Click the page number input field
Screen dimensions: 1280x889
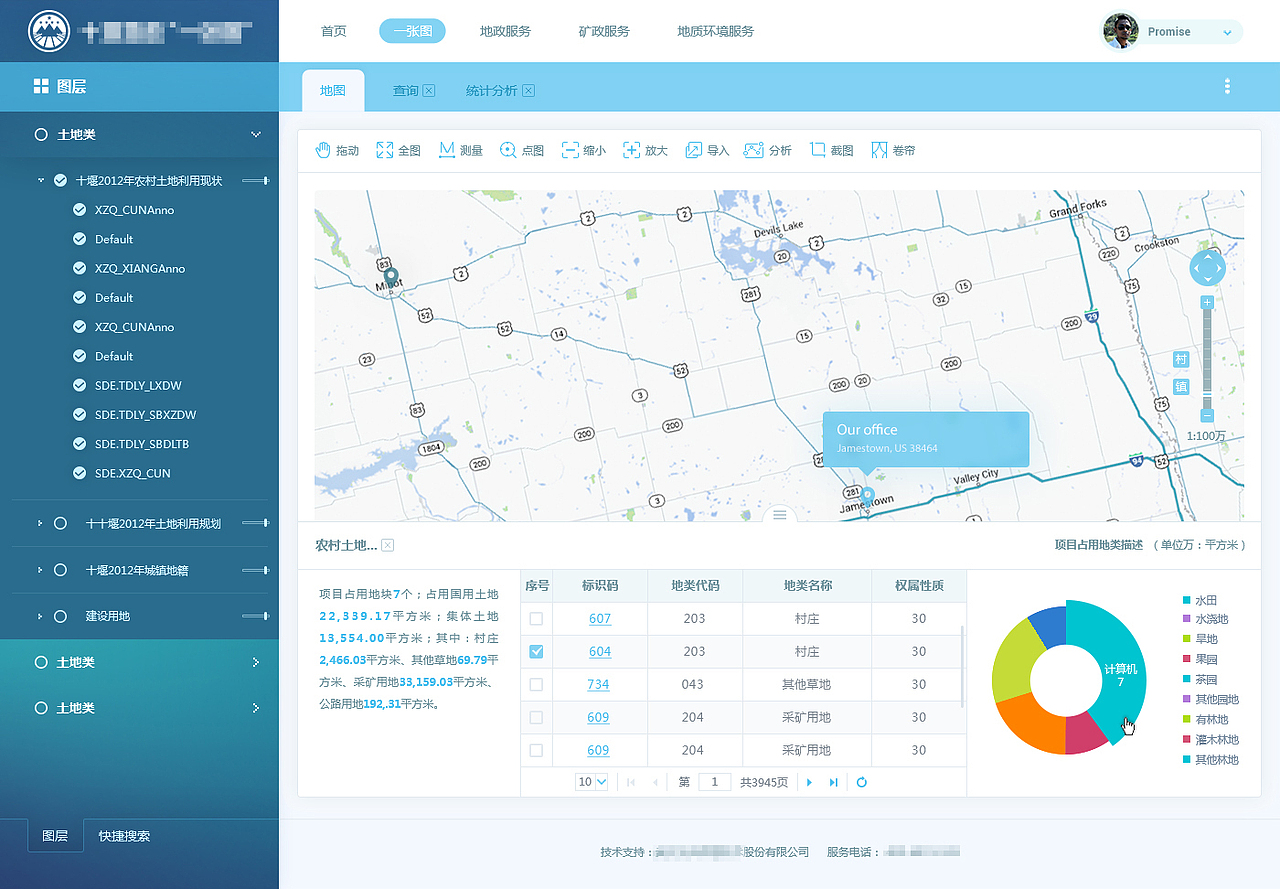714,782
